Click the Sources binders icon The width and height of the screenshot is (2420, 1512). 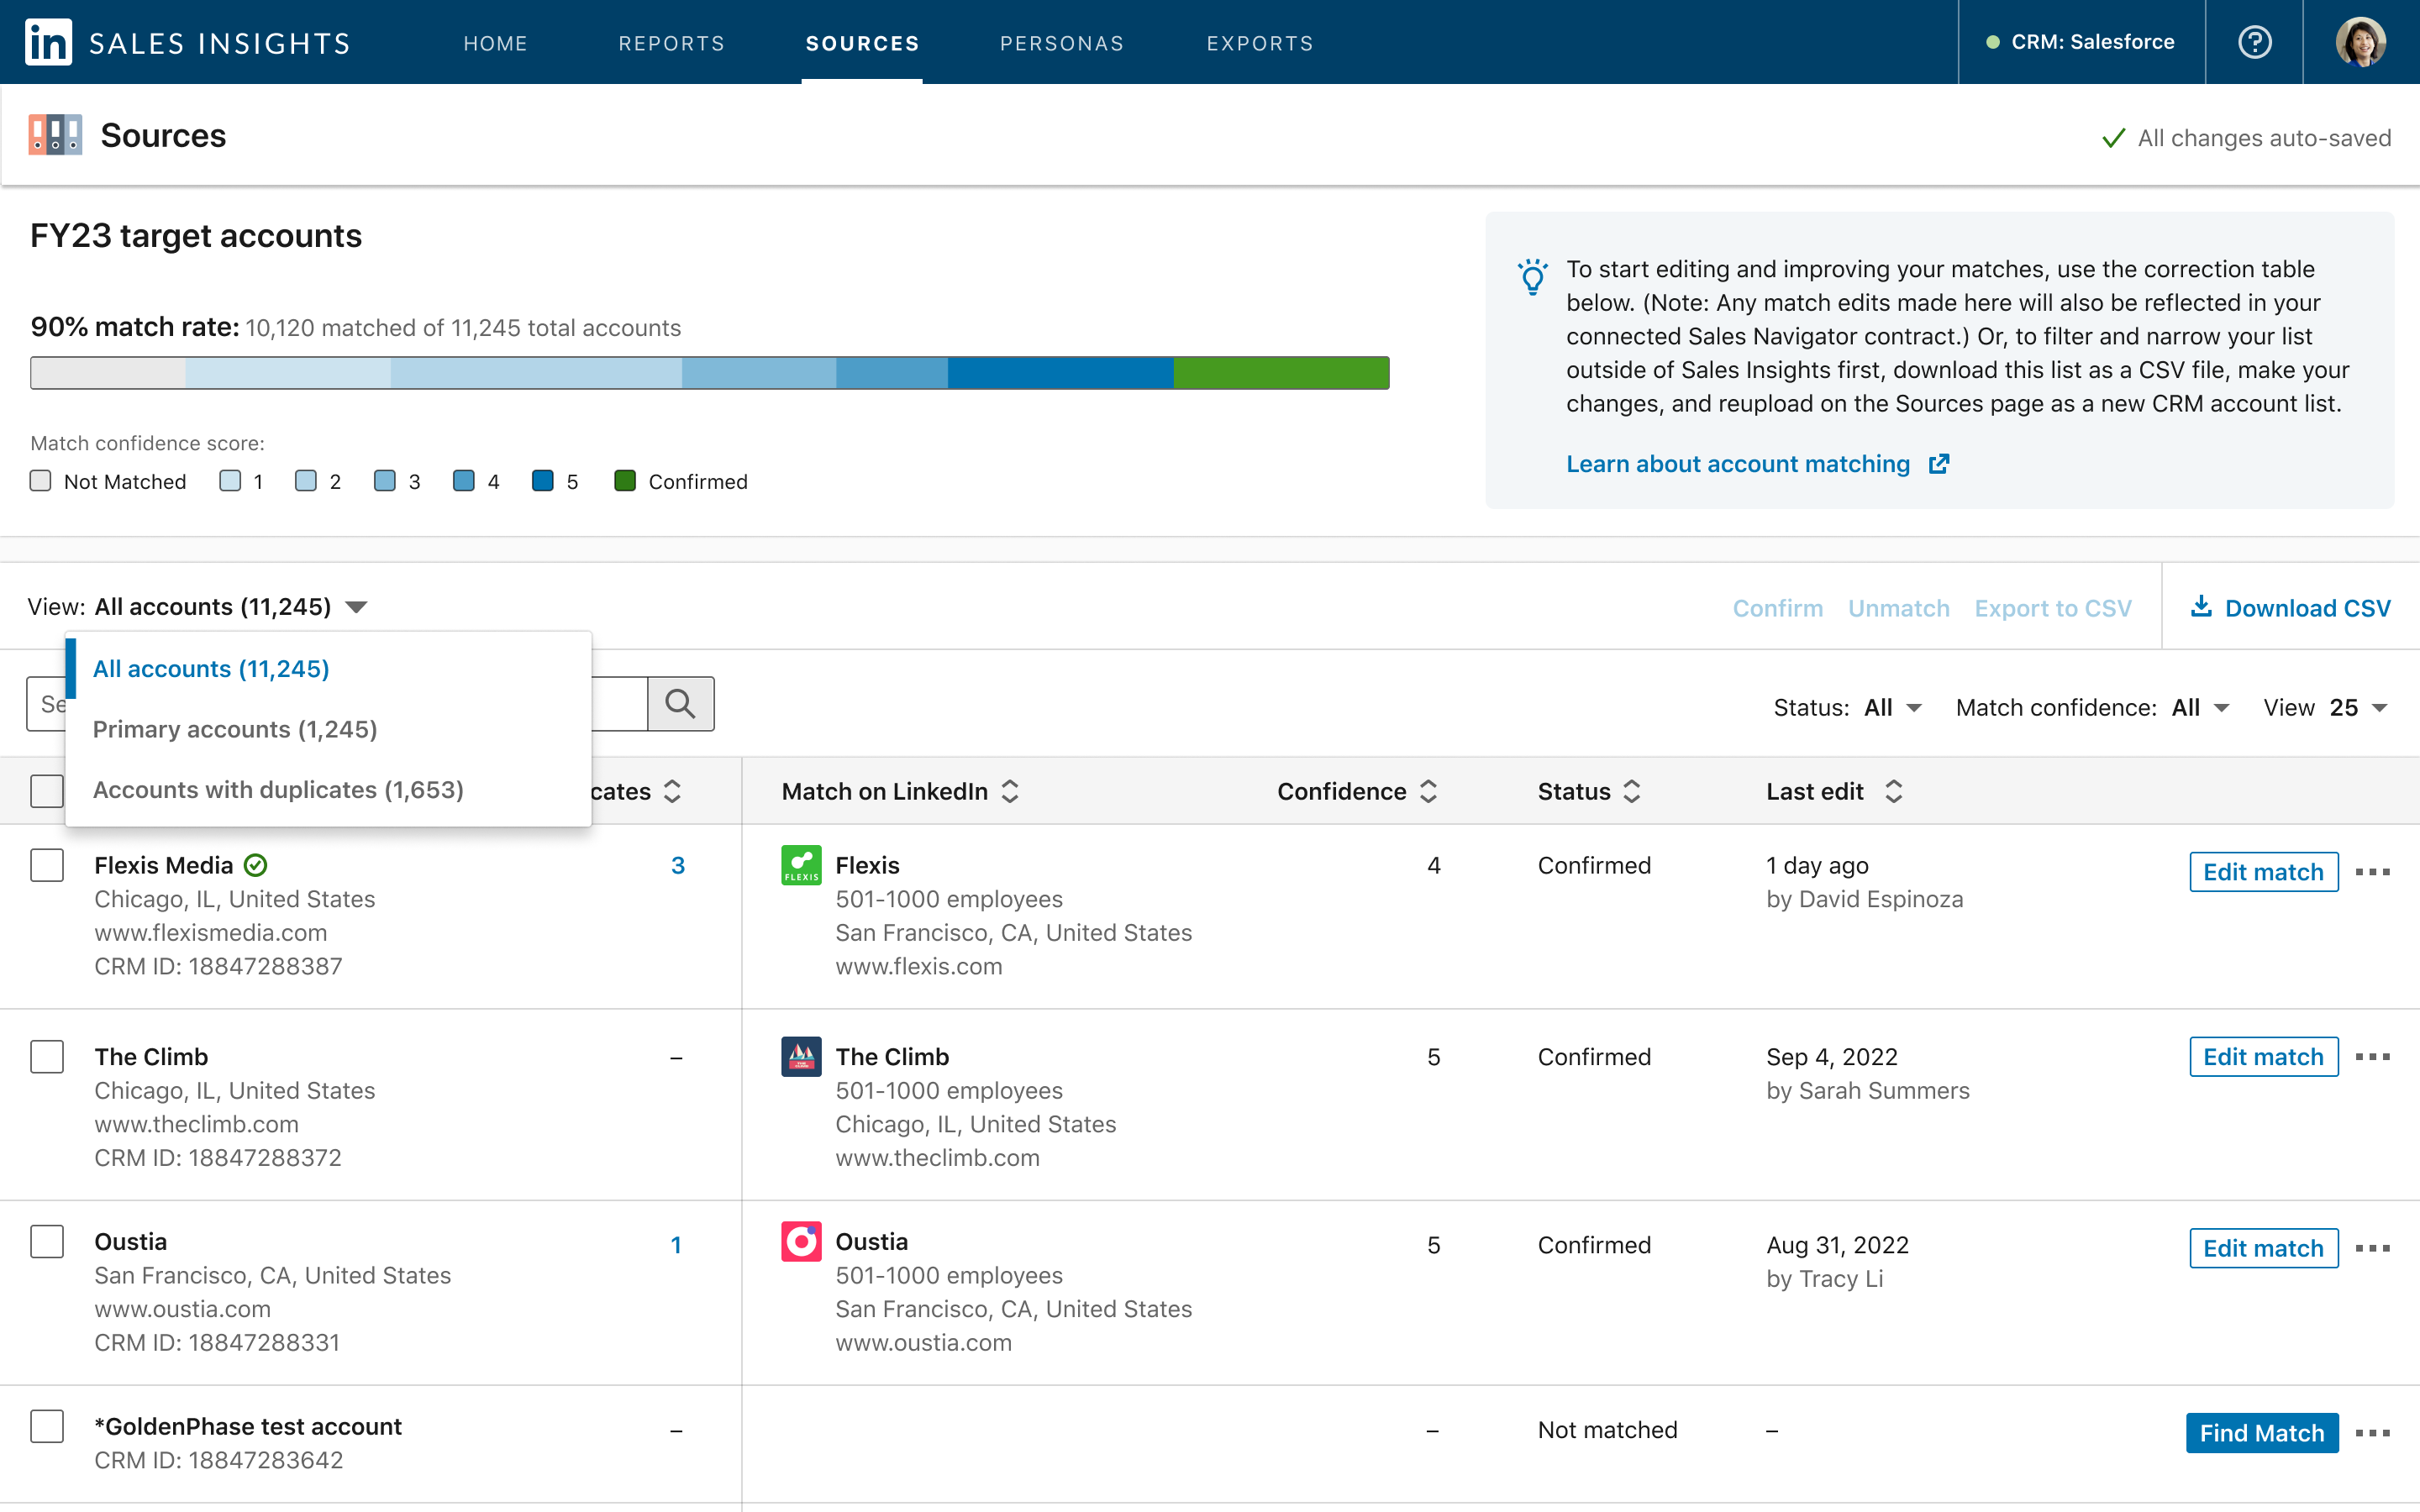55,135
